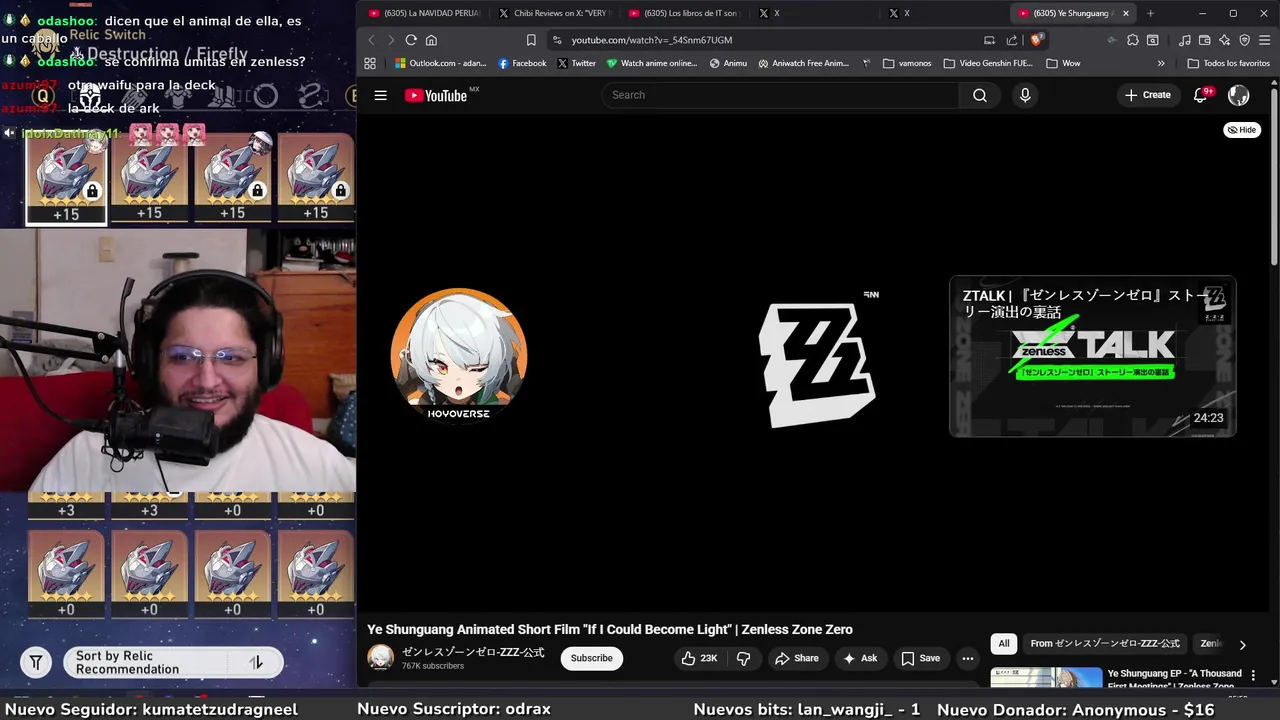1280x720 pixels.
Task: Select the From ゼンレスゾーンゼロ-ZZZ chip
Action: [1105, 644]
